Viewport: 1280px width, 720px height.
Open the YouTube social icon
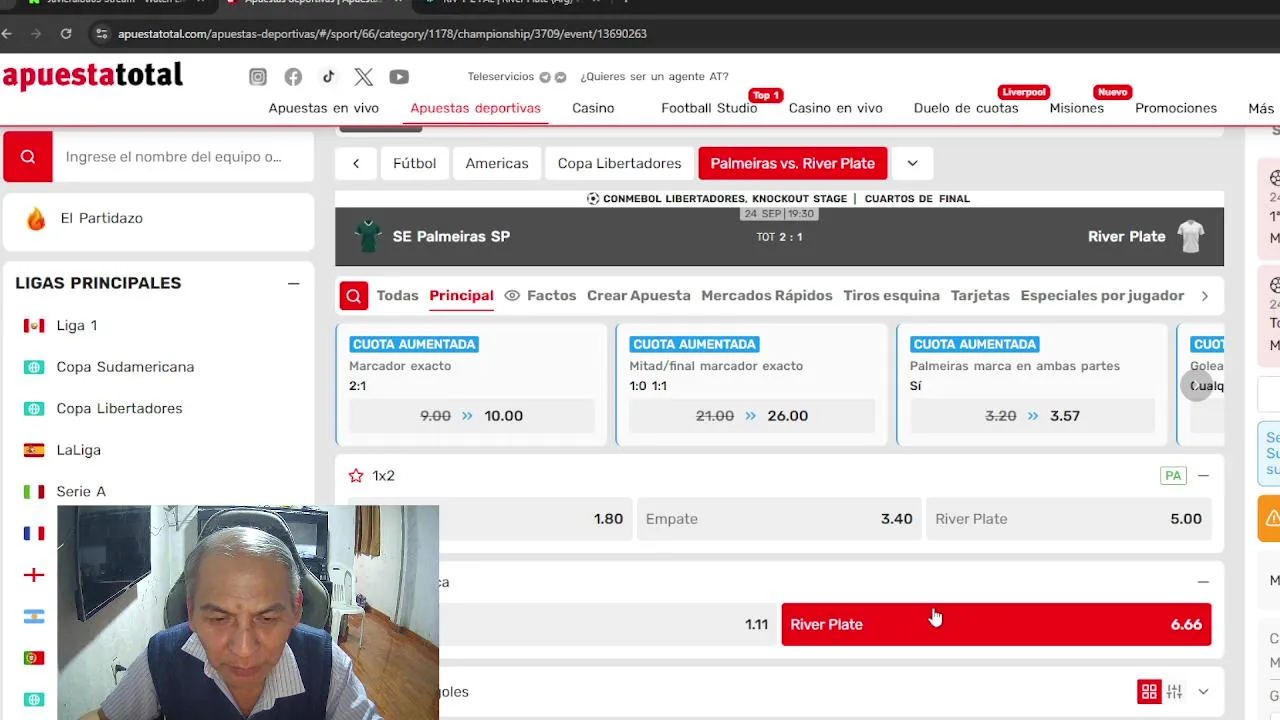[x=399, y=77]
